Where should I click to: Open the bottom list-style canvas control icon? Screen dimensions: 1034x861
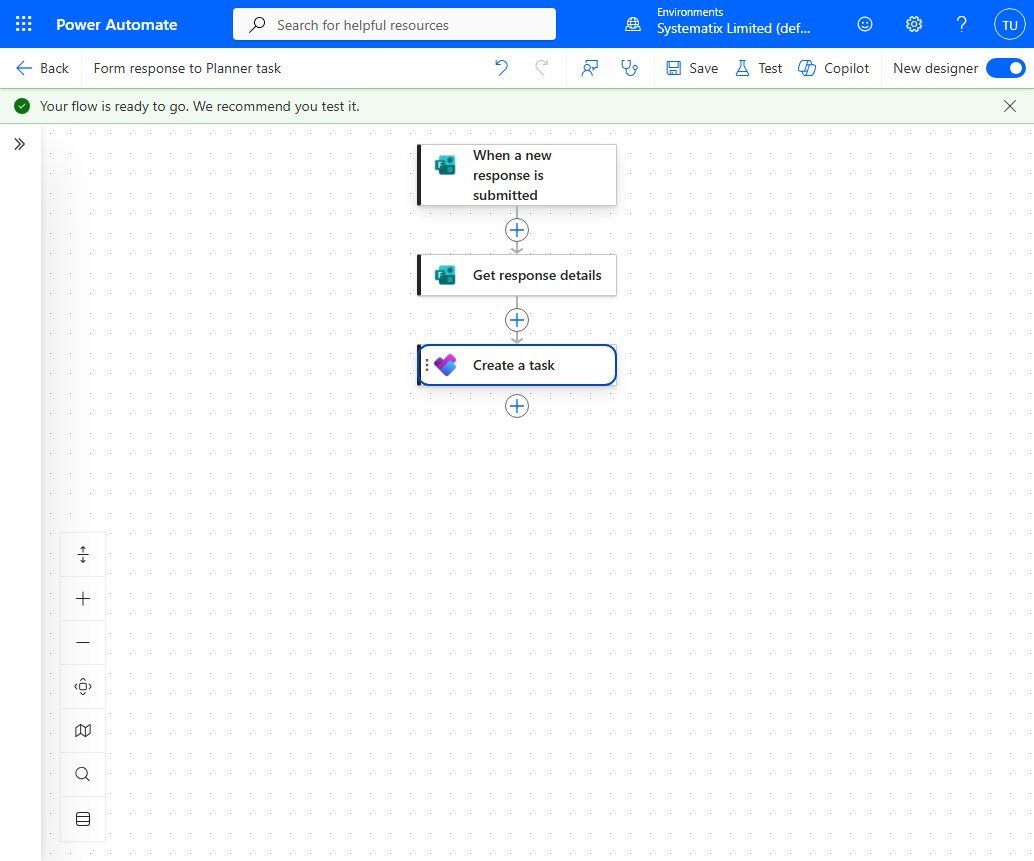click(83, 819)
